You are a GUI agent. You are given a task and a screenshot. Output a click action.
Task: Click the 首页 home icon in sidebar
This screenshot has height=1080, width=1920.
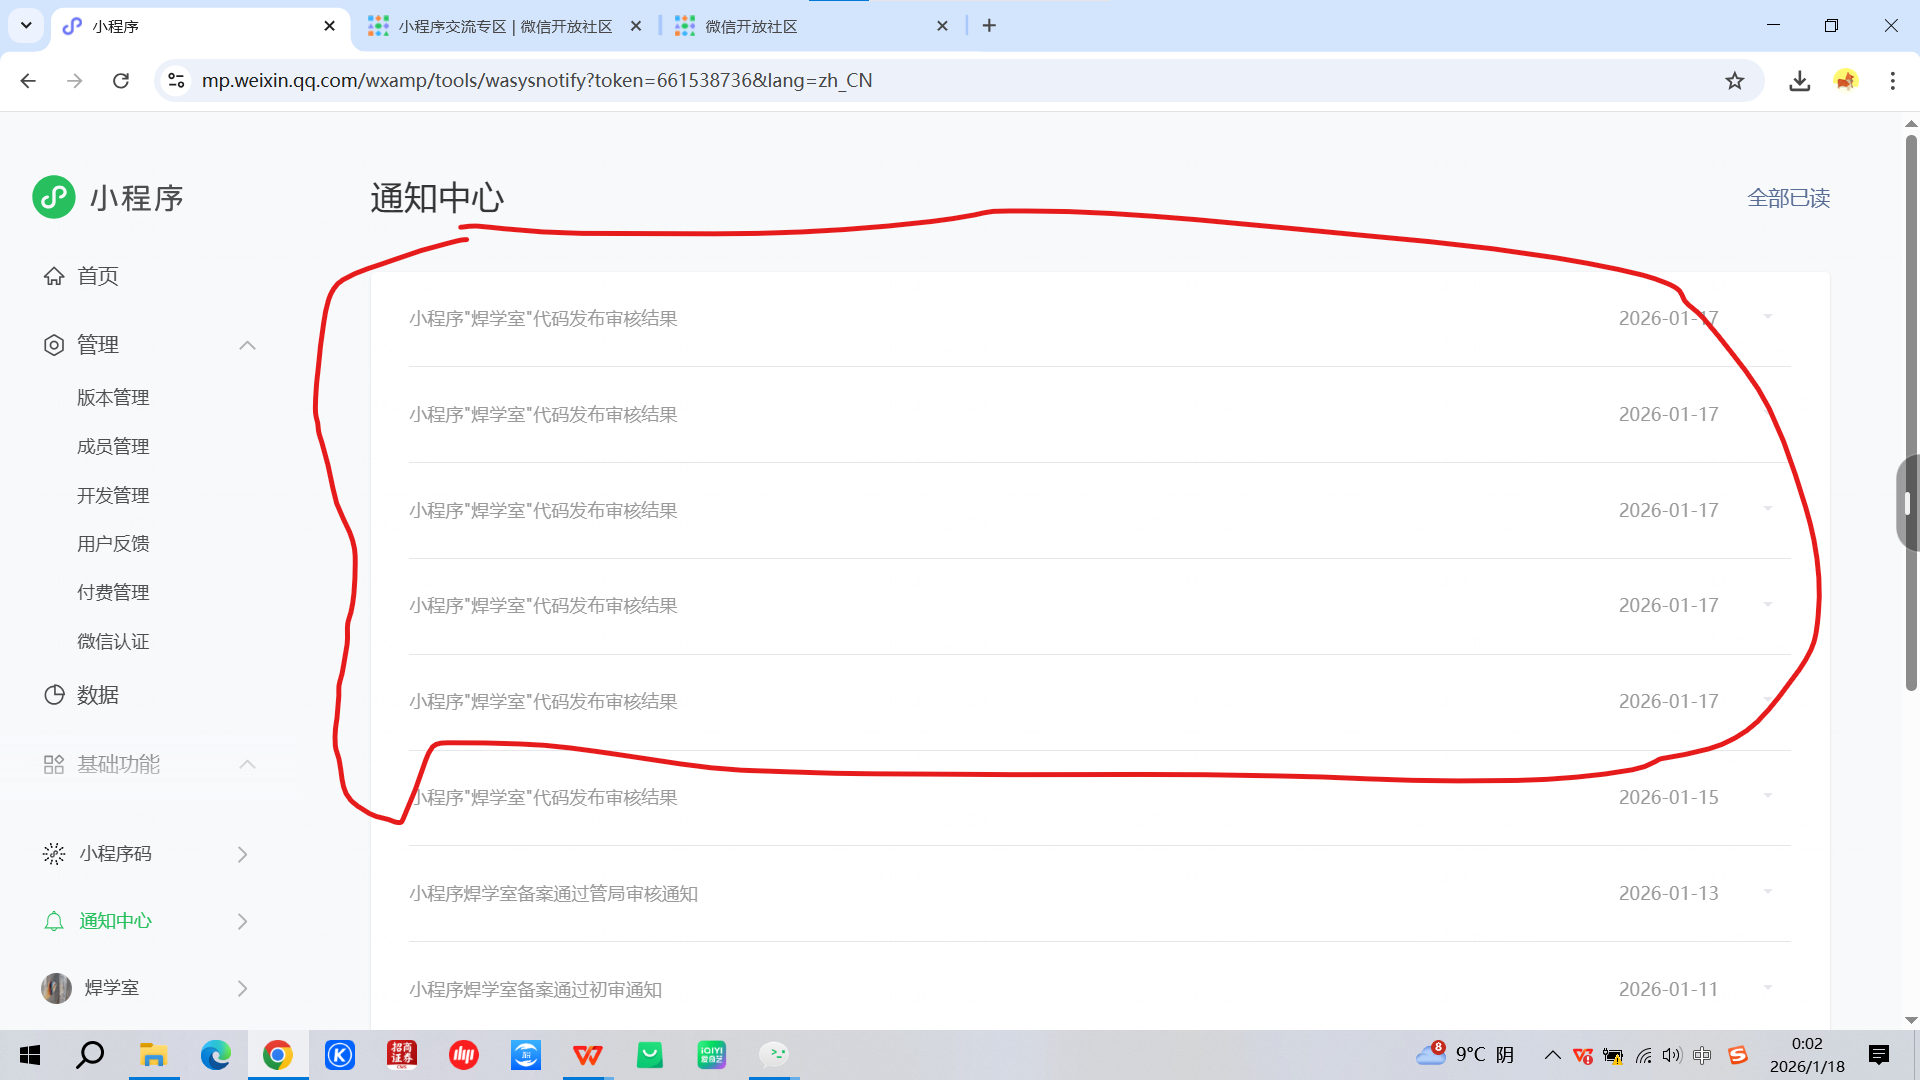point(54,276)
